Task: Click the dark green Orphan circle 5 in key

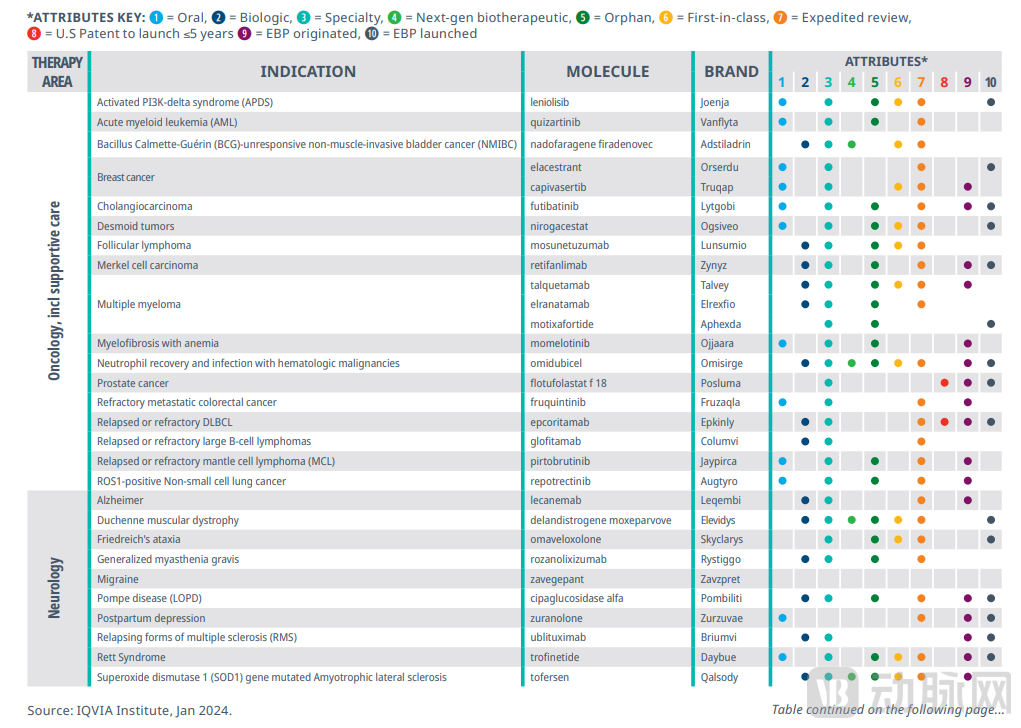Action: coord(583,18)
